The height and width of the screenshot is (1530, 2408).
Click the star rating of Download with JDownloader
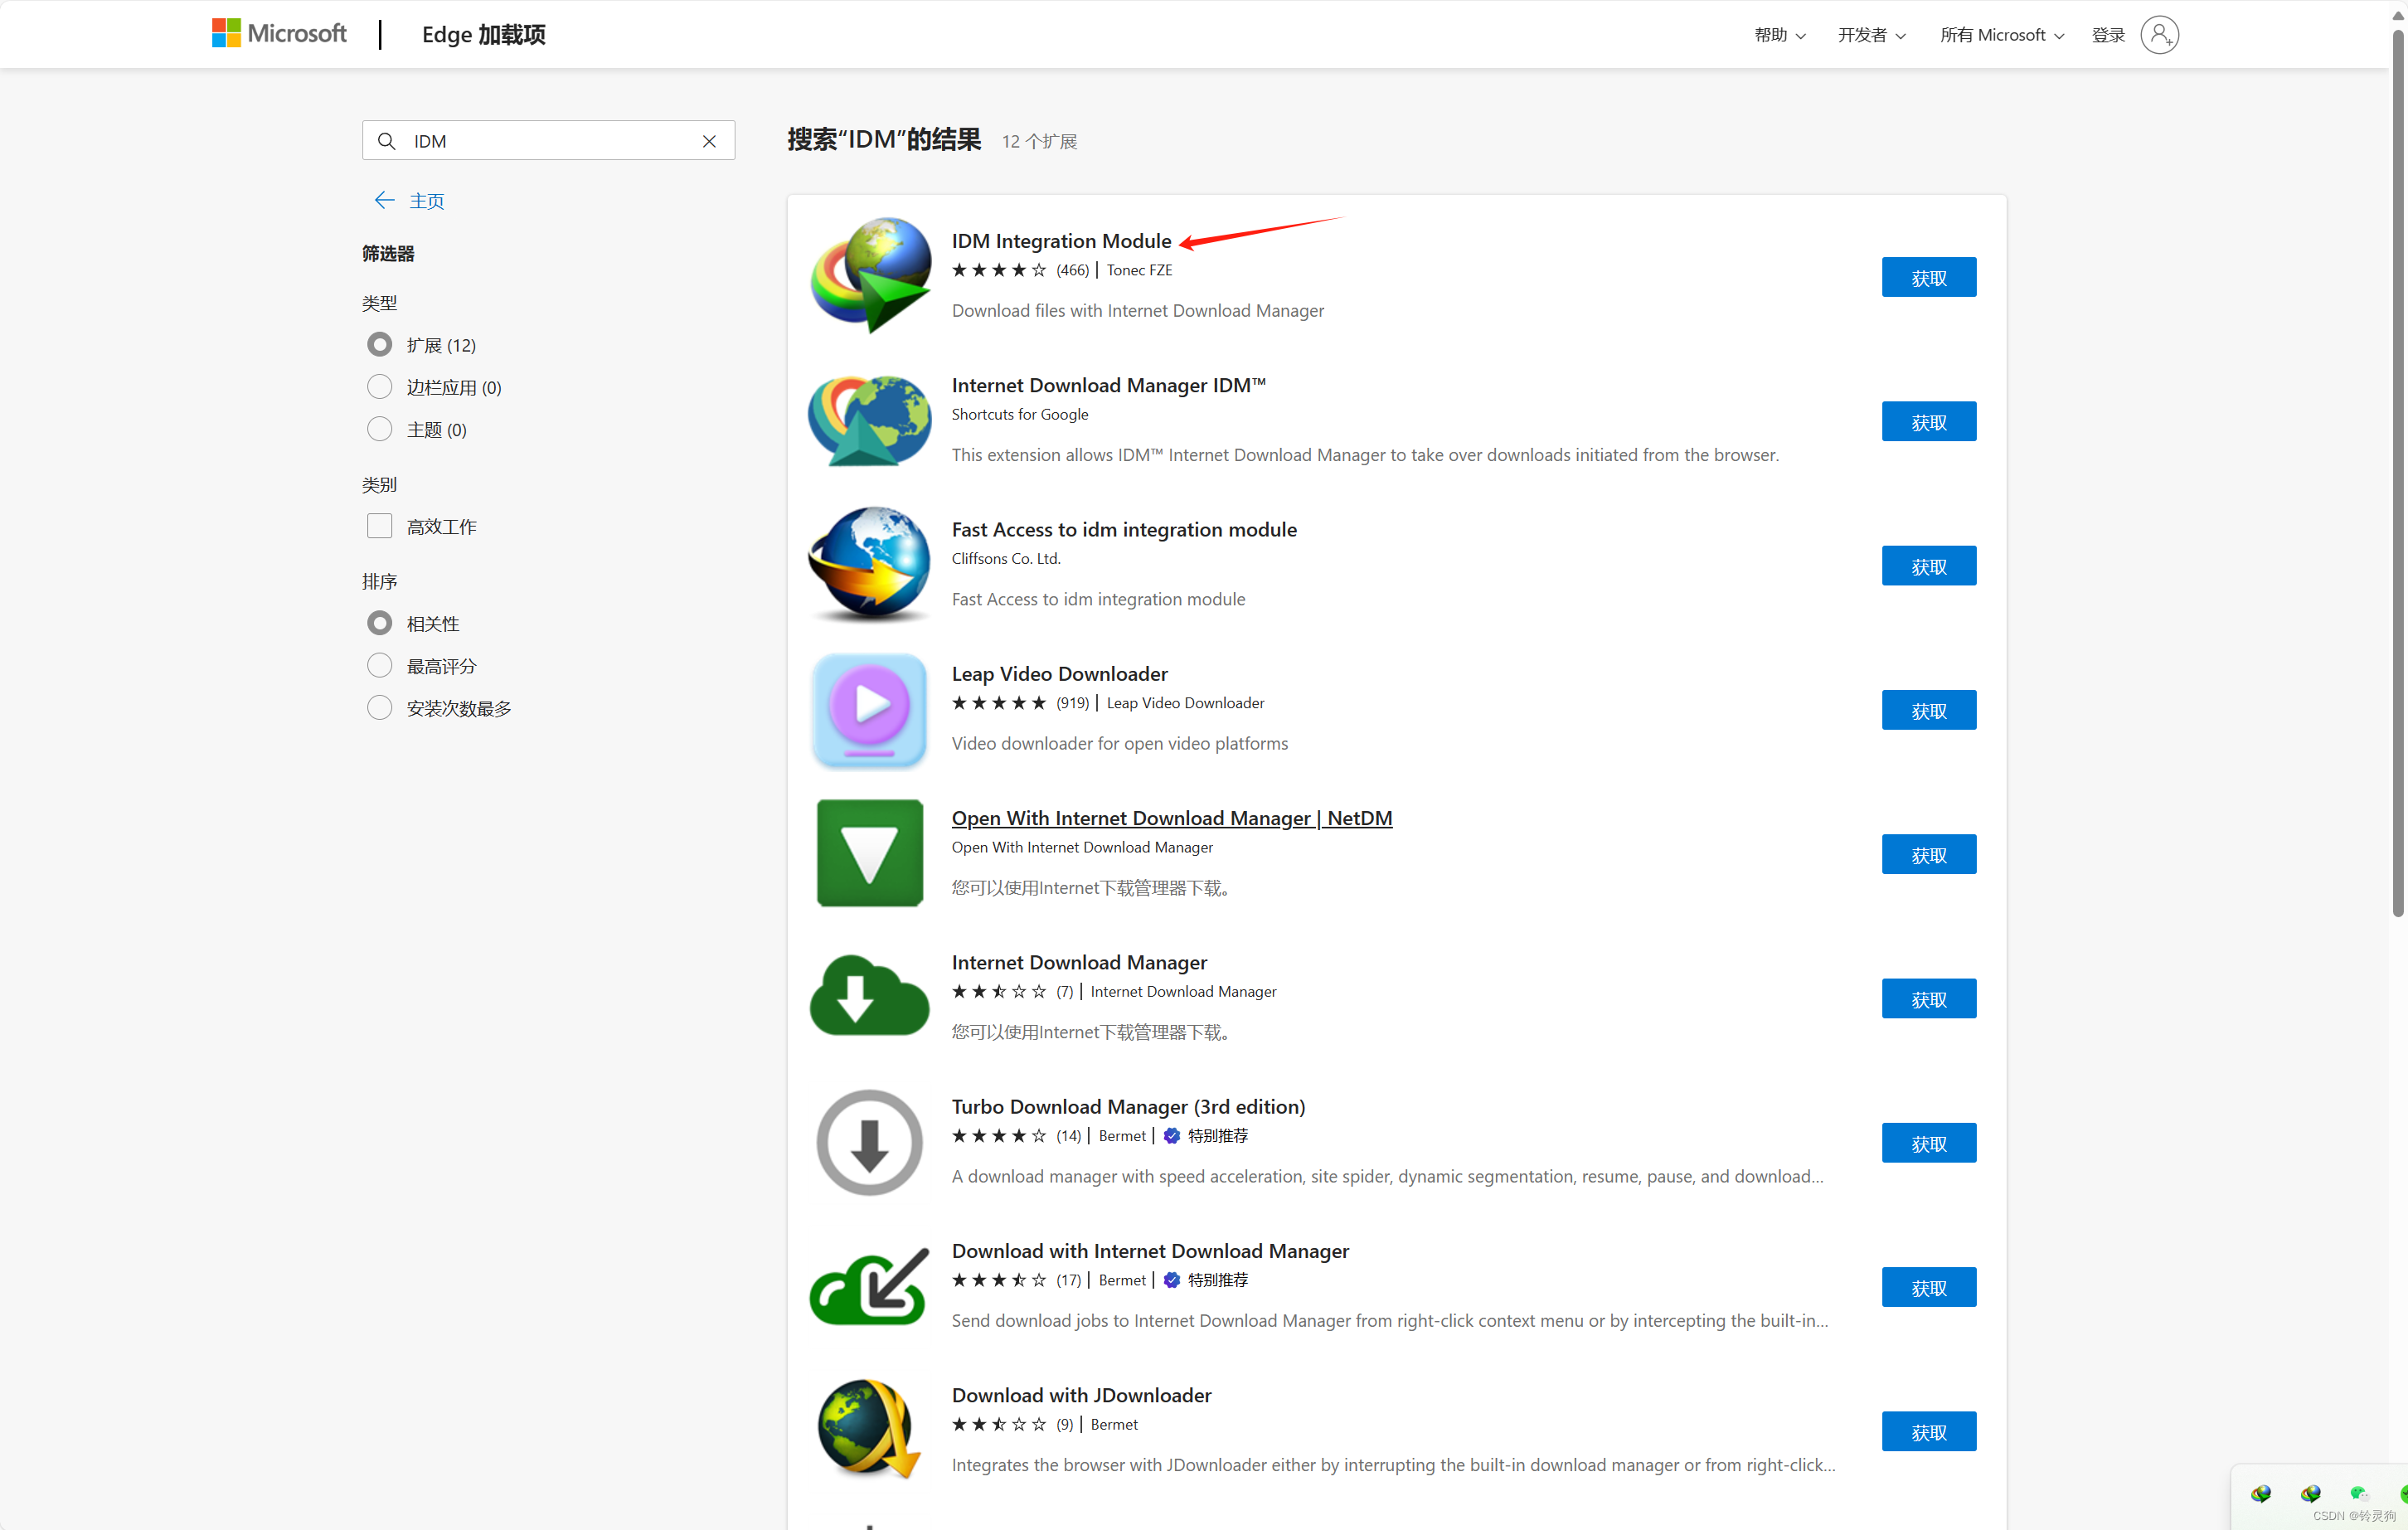tap(998, 1424)
